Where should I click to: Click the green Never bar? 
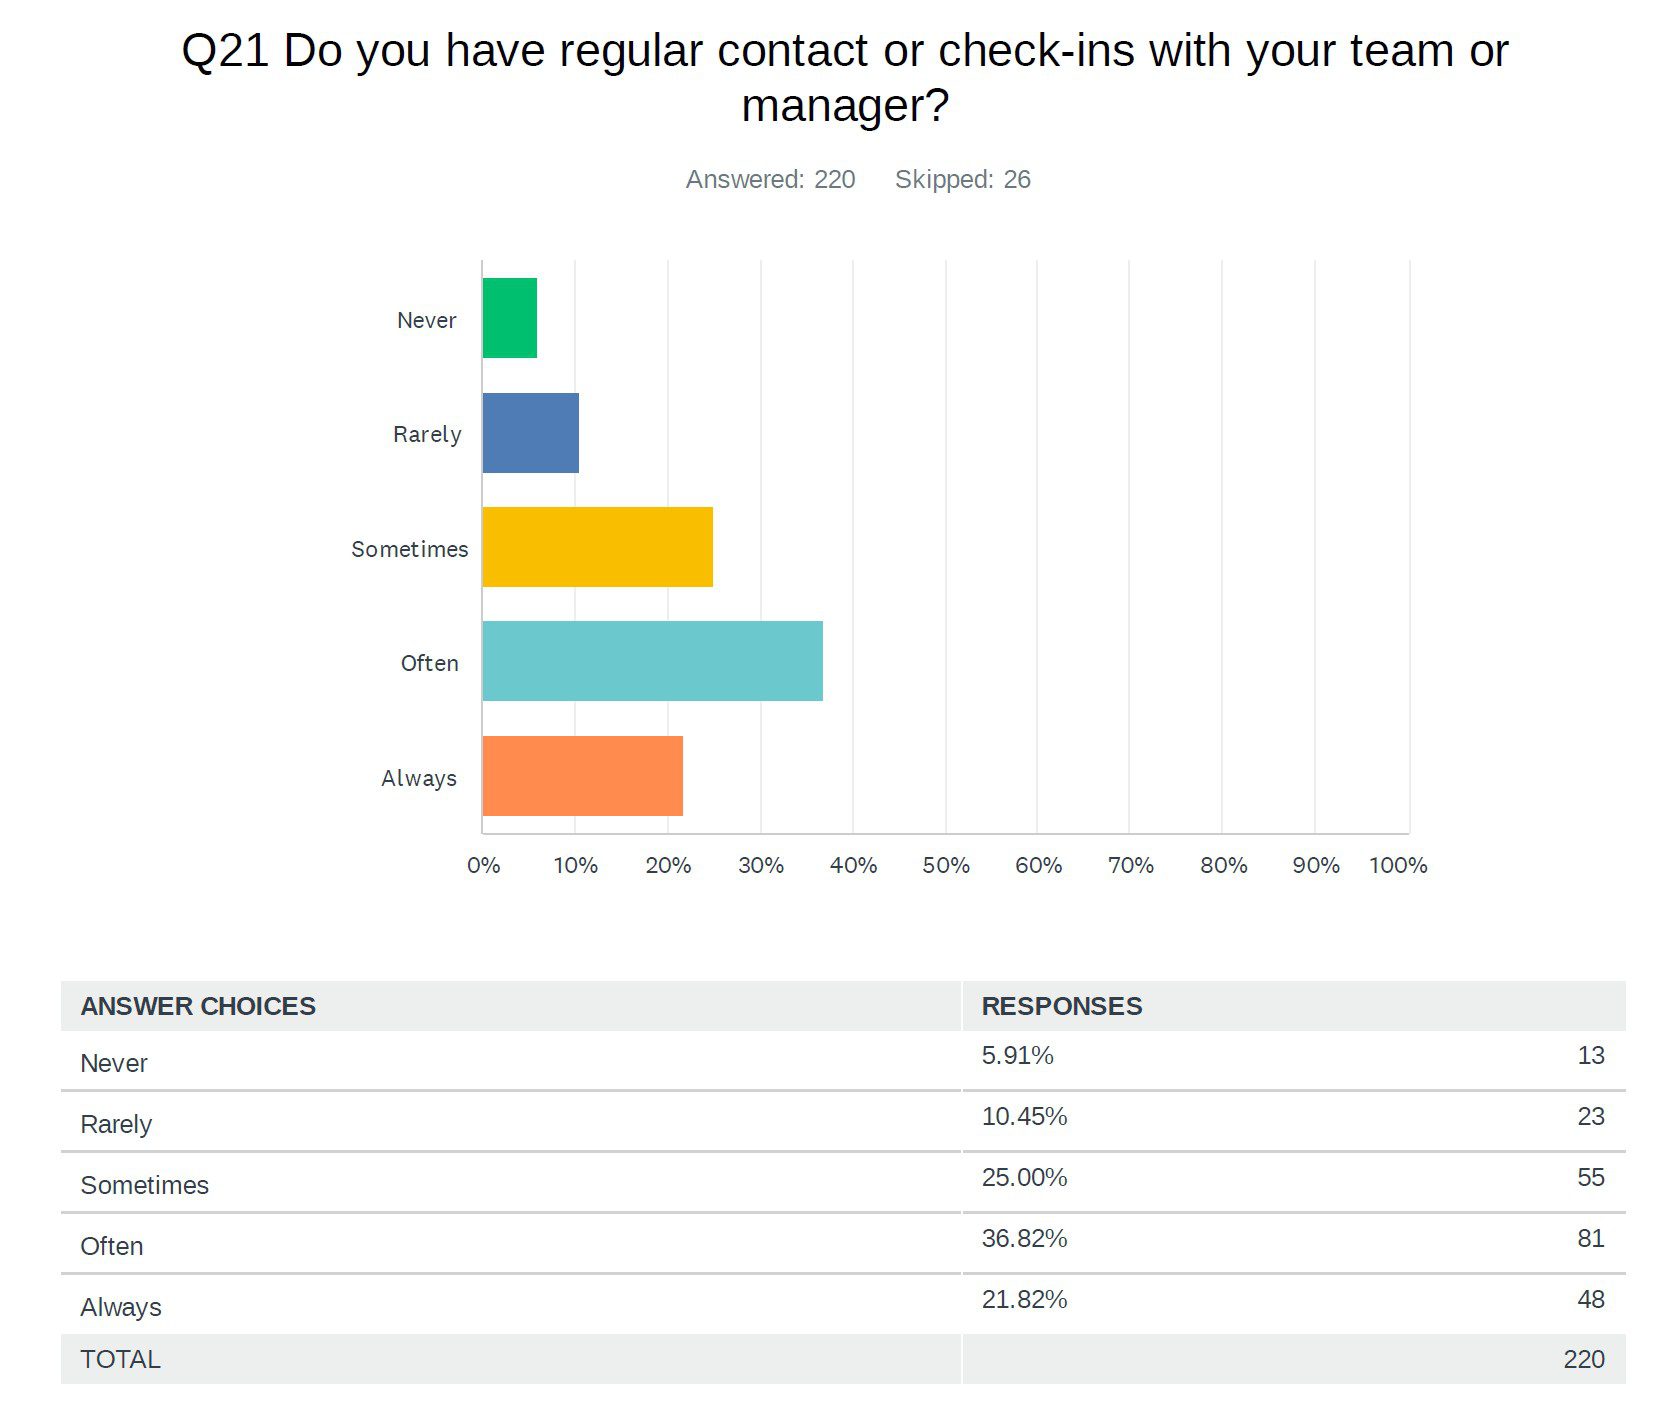pyautogui.click(x=510, y=318)
